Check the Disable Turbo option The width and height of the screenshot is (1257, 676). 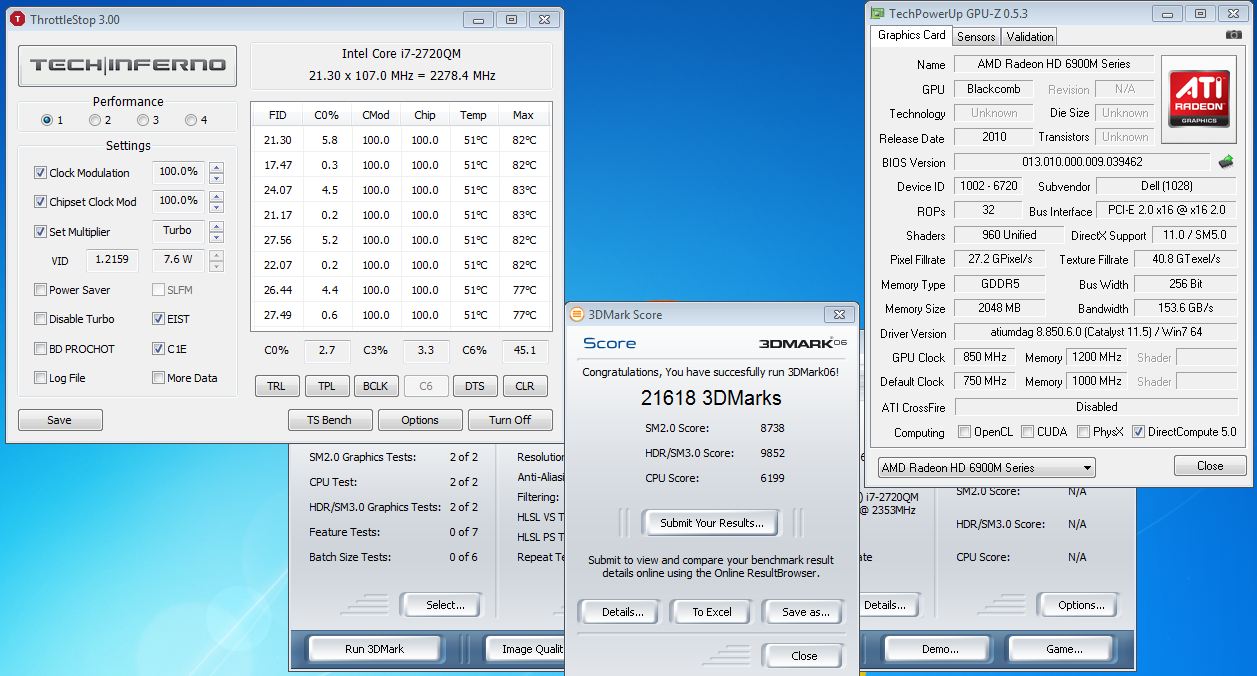(41, 319)
